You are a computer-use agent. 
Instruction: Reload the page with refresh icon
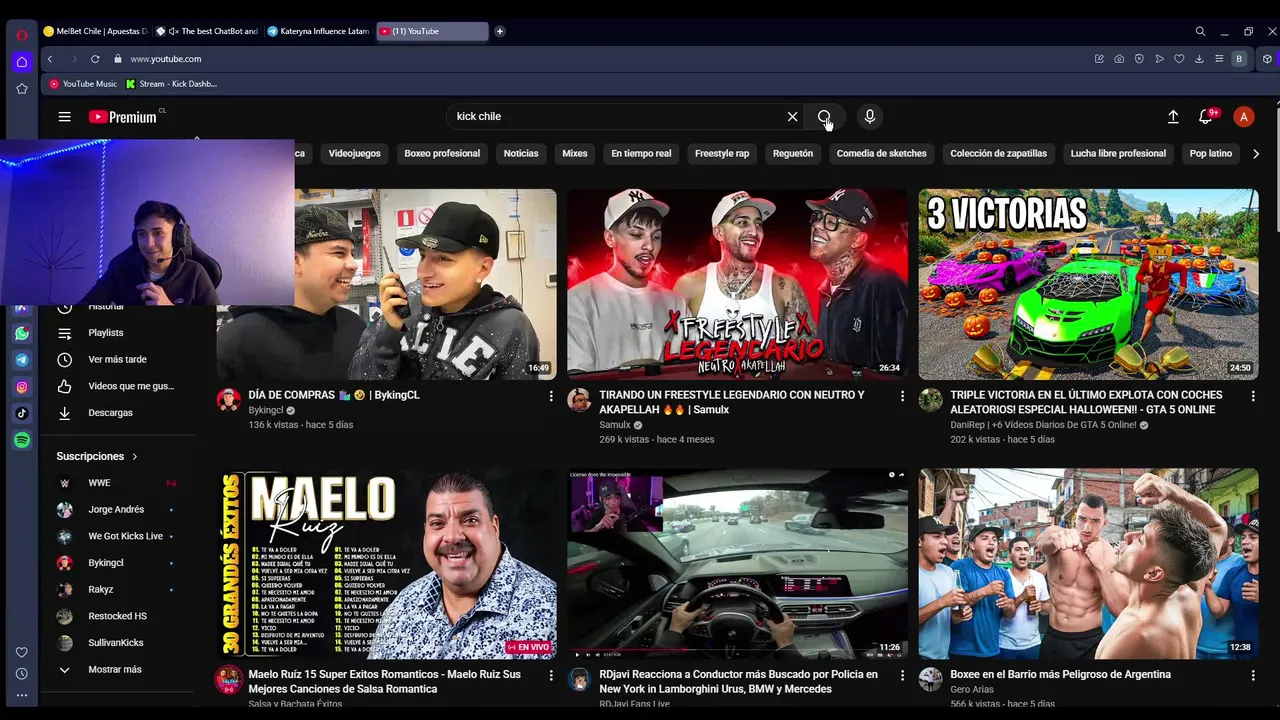click(x=95, y=59)
